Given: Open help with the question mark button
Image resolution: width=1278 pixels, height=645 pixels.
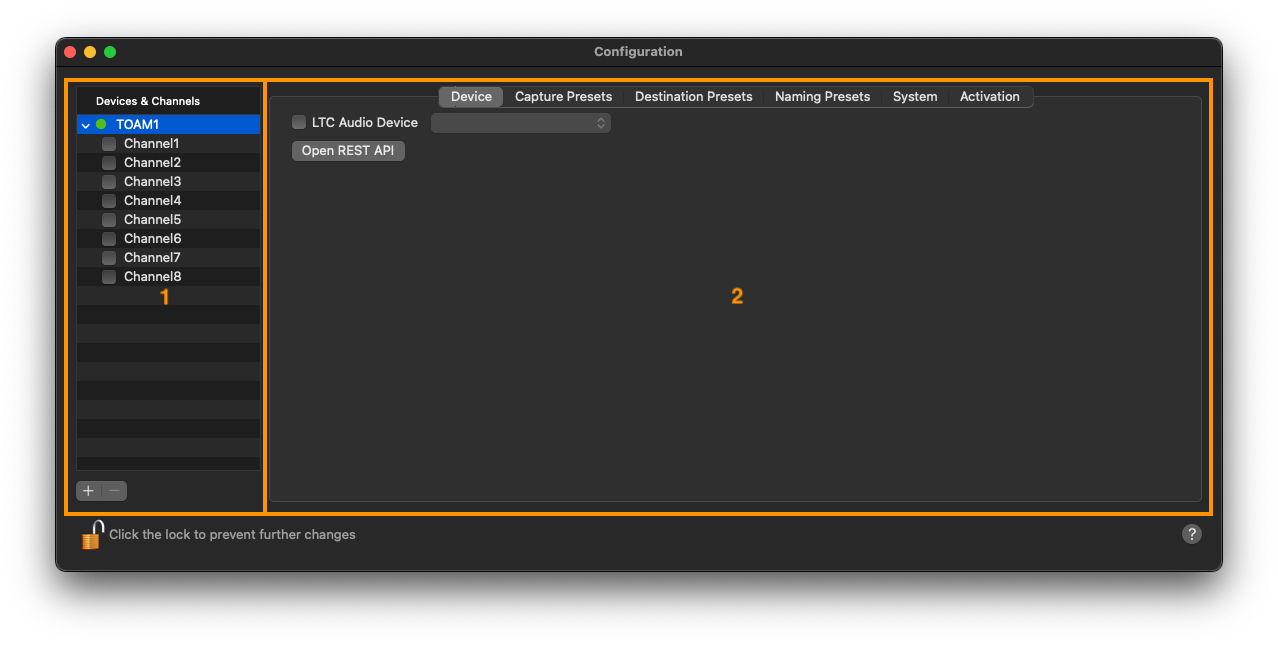Looking at the screenshot, I should (1191, 534).
